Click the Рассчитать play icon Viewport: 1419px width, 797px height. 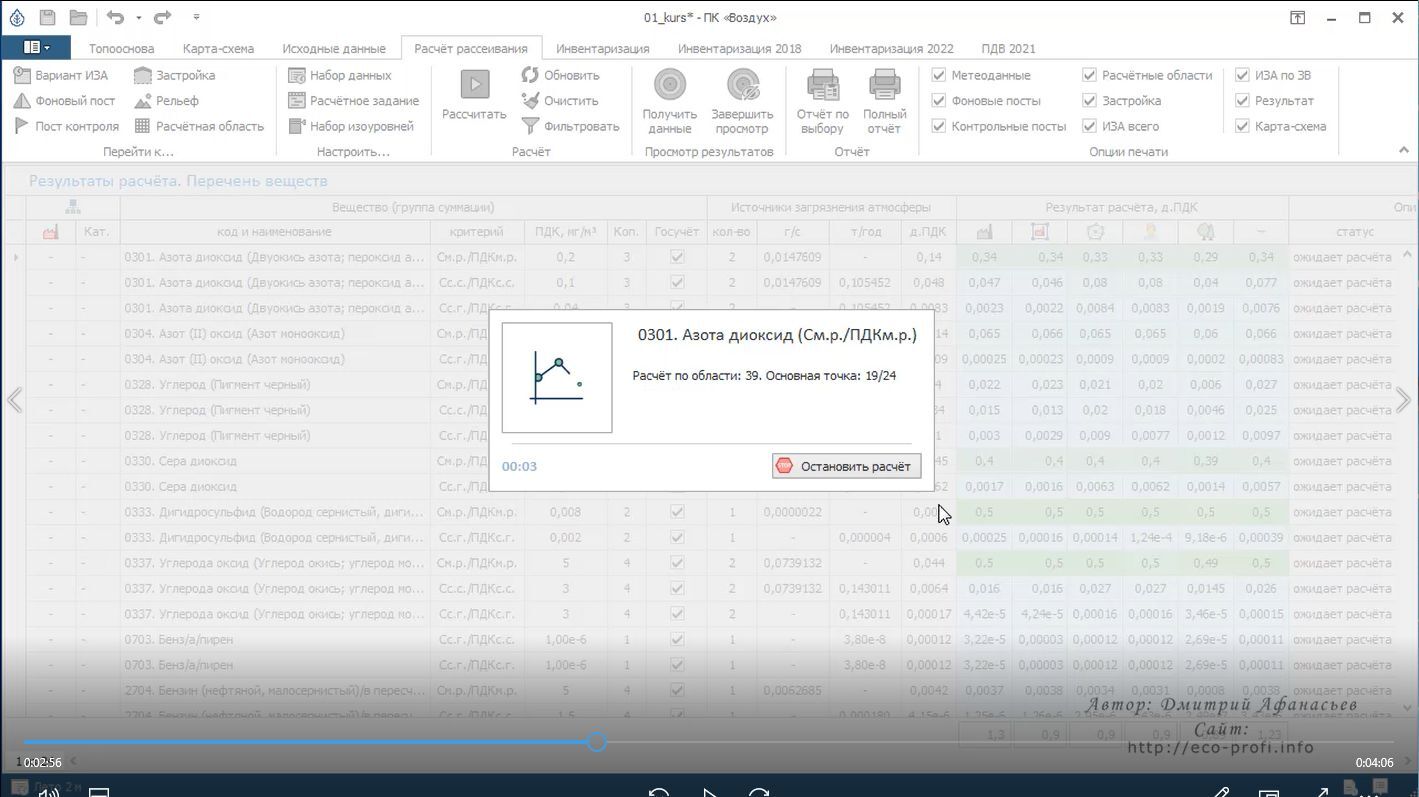(x=474, y=84)
